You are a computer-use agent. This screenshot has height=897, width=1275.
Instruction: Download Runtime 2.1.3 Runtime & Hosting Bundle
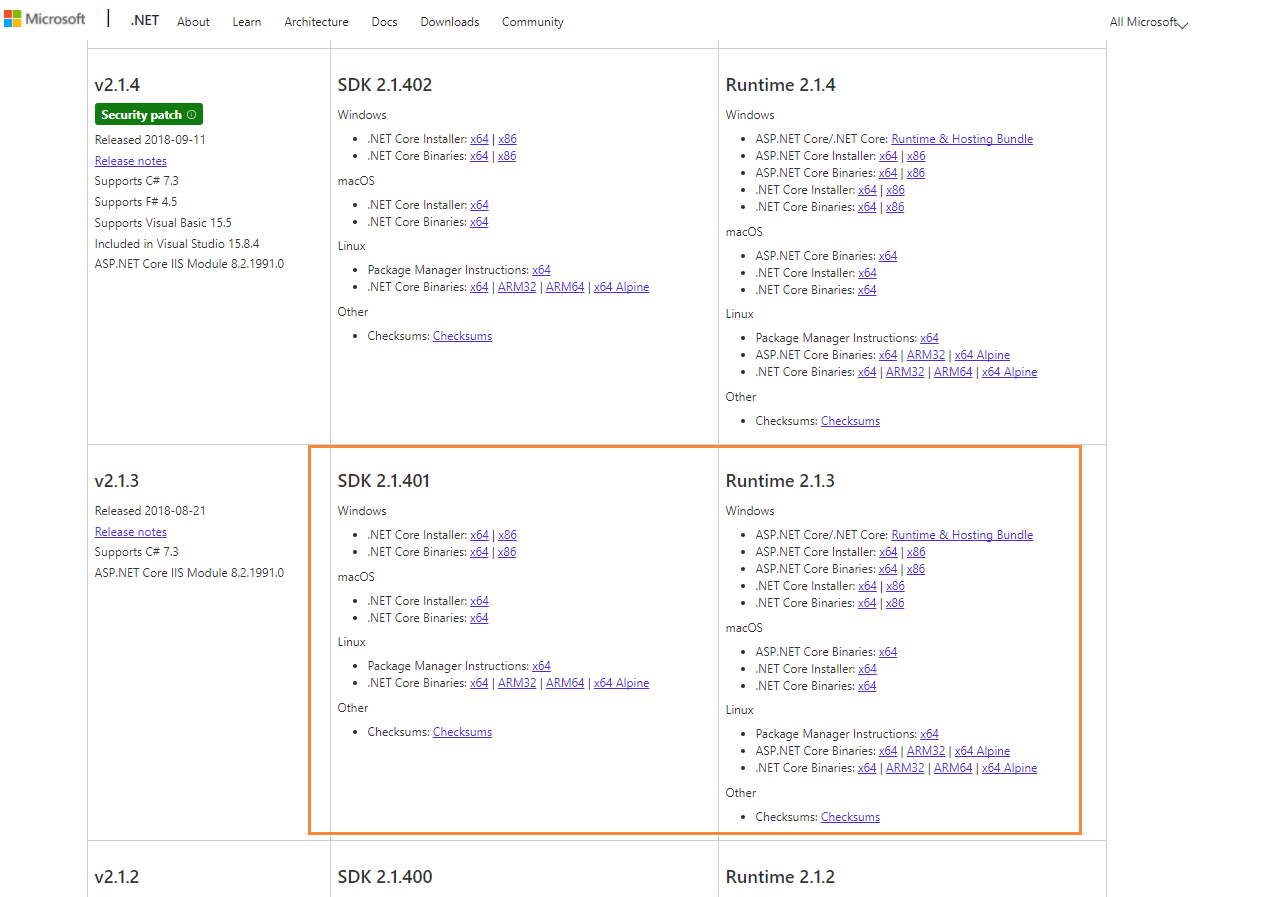point(962,535)
